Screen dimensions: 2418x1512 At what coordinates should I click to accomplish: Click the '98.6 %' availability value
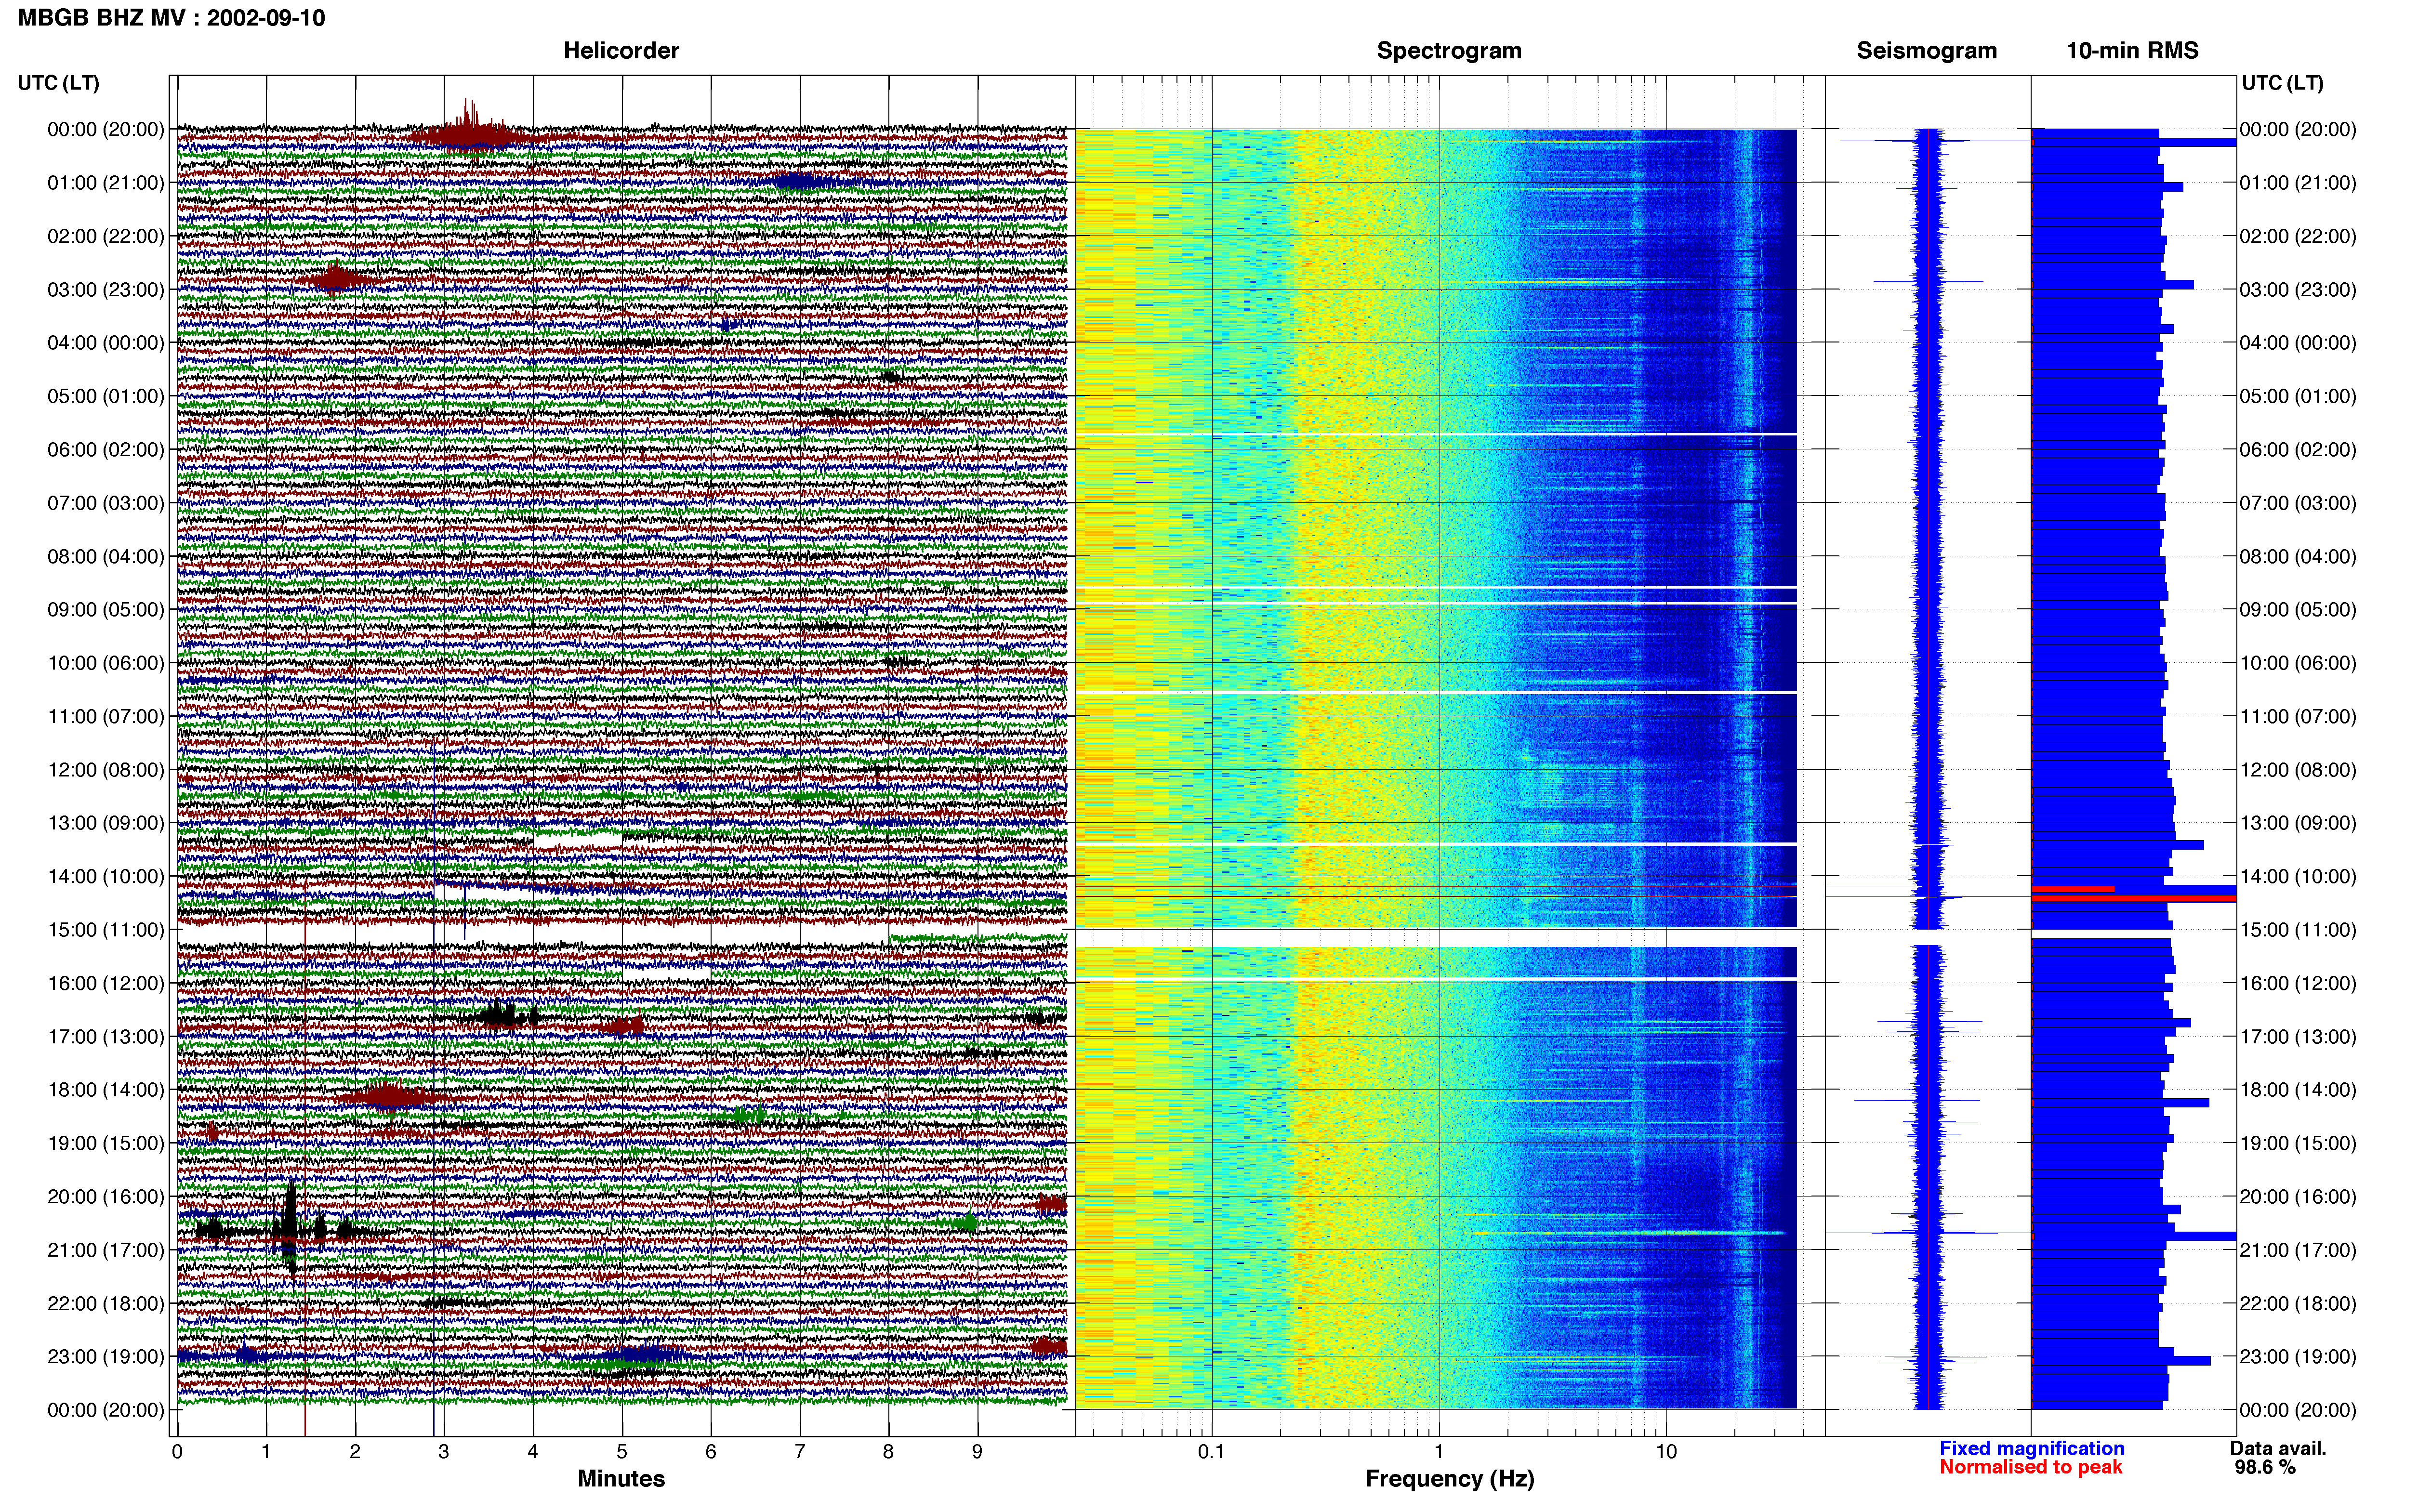(x=2265, y=1467)
